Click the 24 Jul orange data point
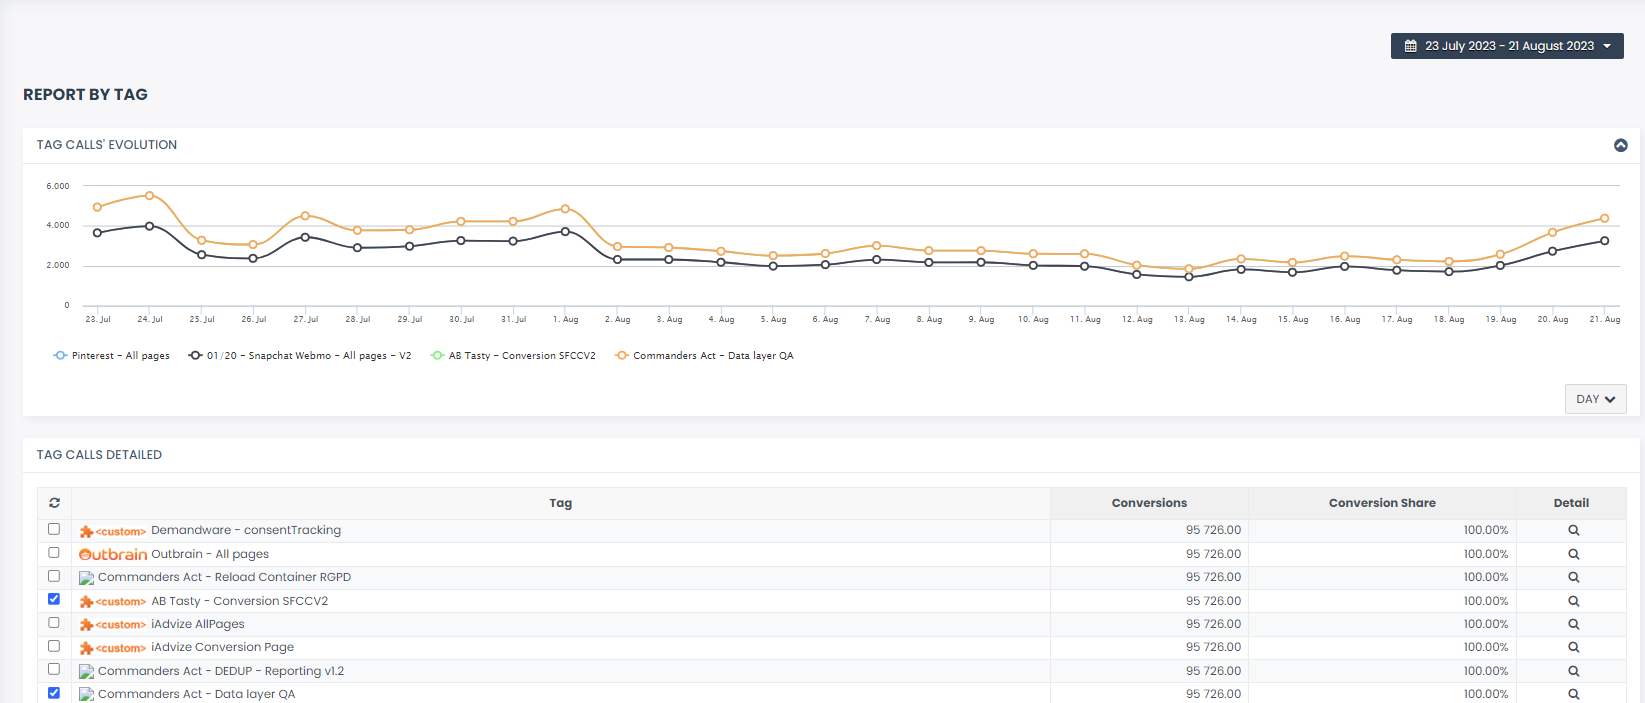Image resolution: width=1645 pixels, height=703 pixels. [150, 196]
